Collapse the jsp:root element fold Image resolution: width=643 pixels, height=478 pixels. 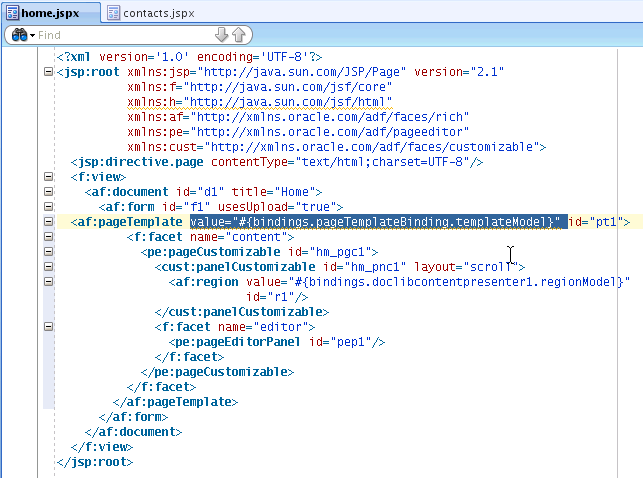(48, 72)
